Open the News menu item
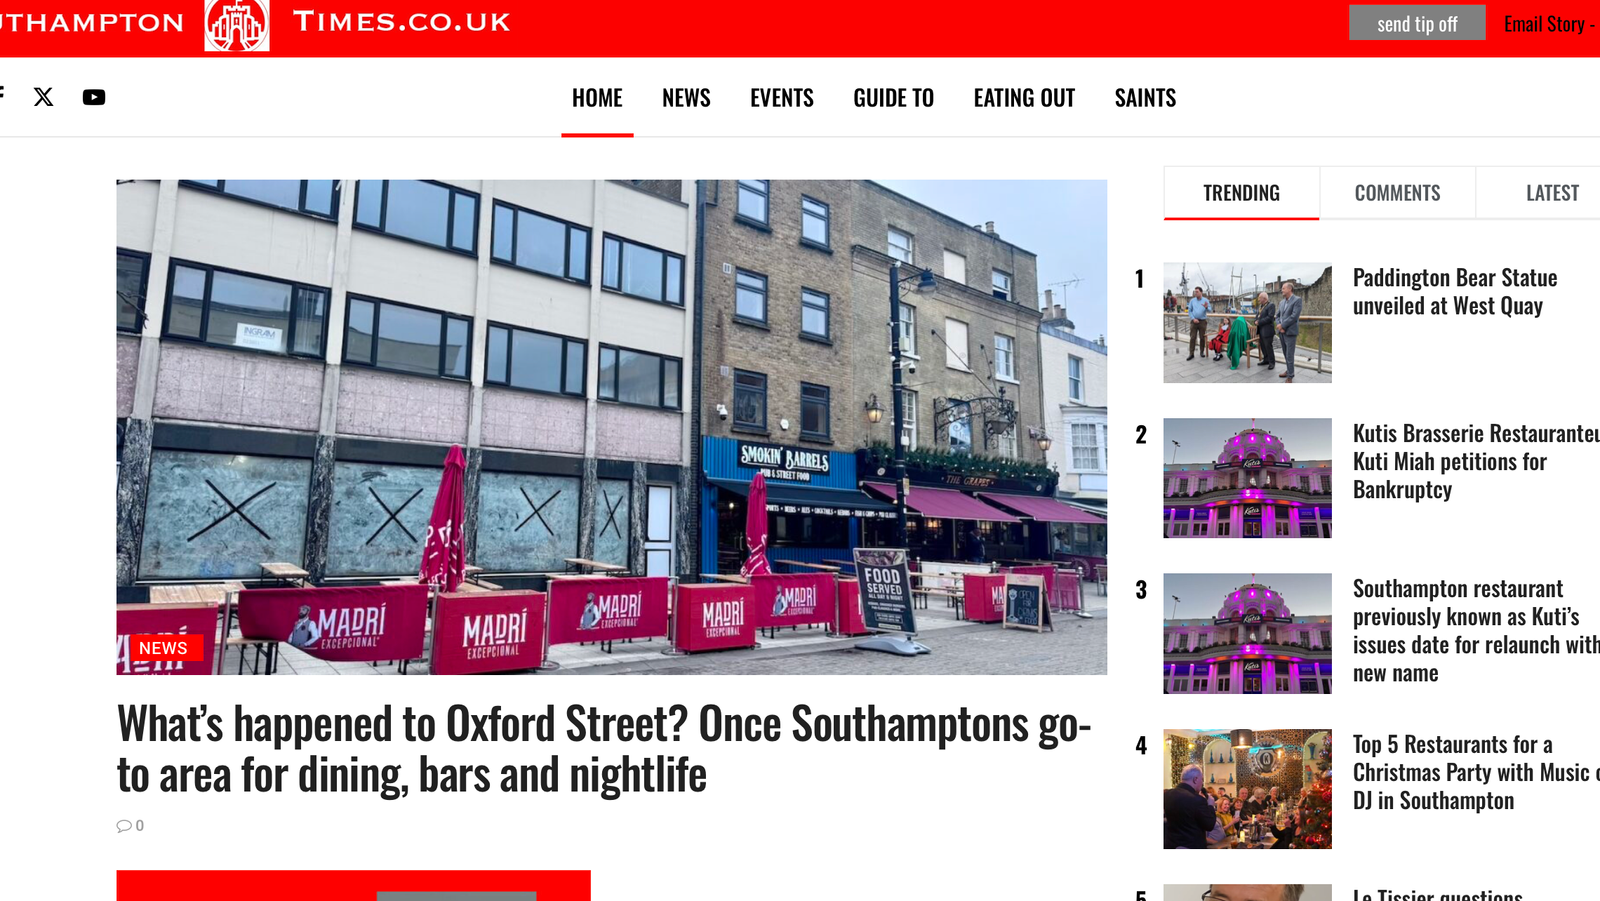1600x901 pixels. [x=686, y=98]
